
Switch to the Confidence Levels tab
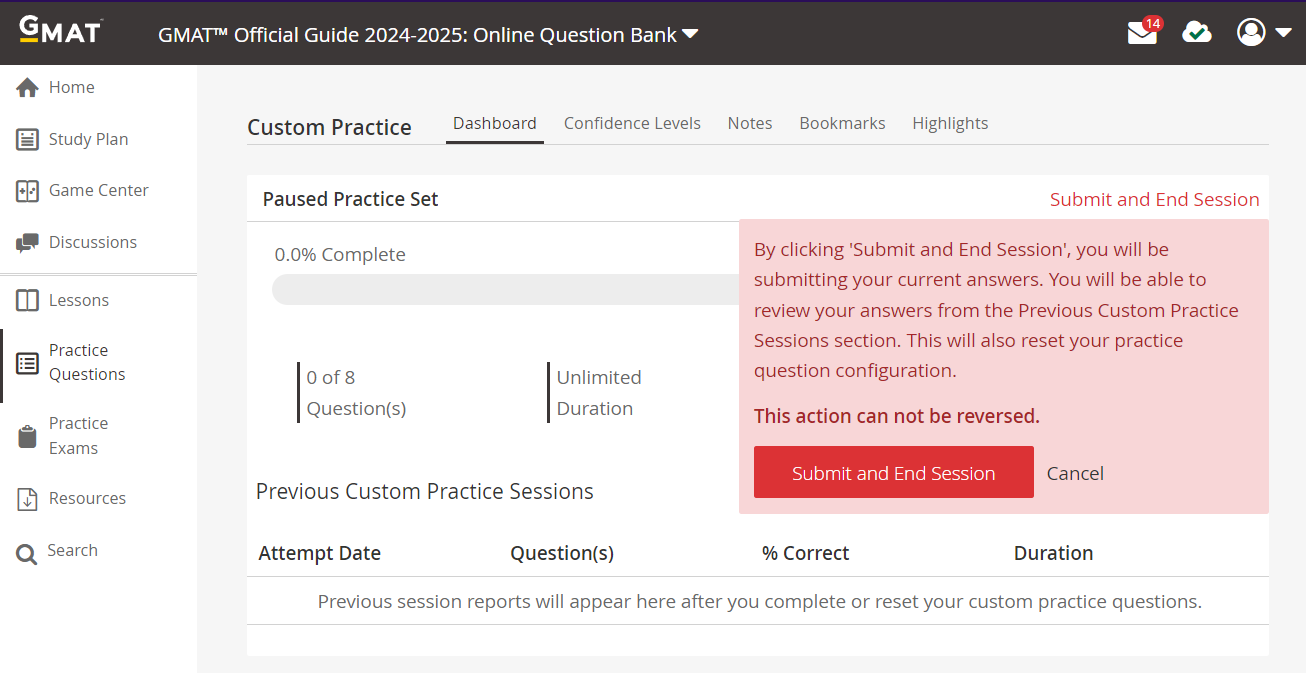pos(632,124)
